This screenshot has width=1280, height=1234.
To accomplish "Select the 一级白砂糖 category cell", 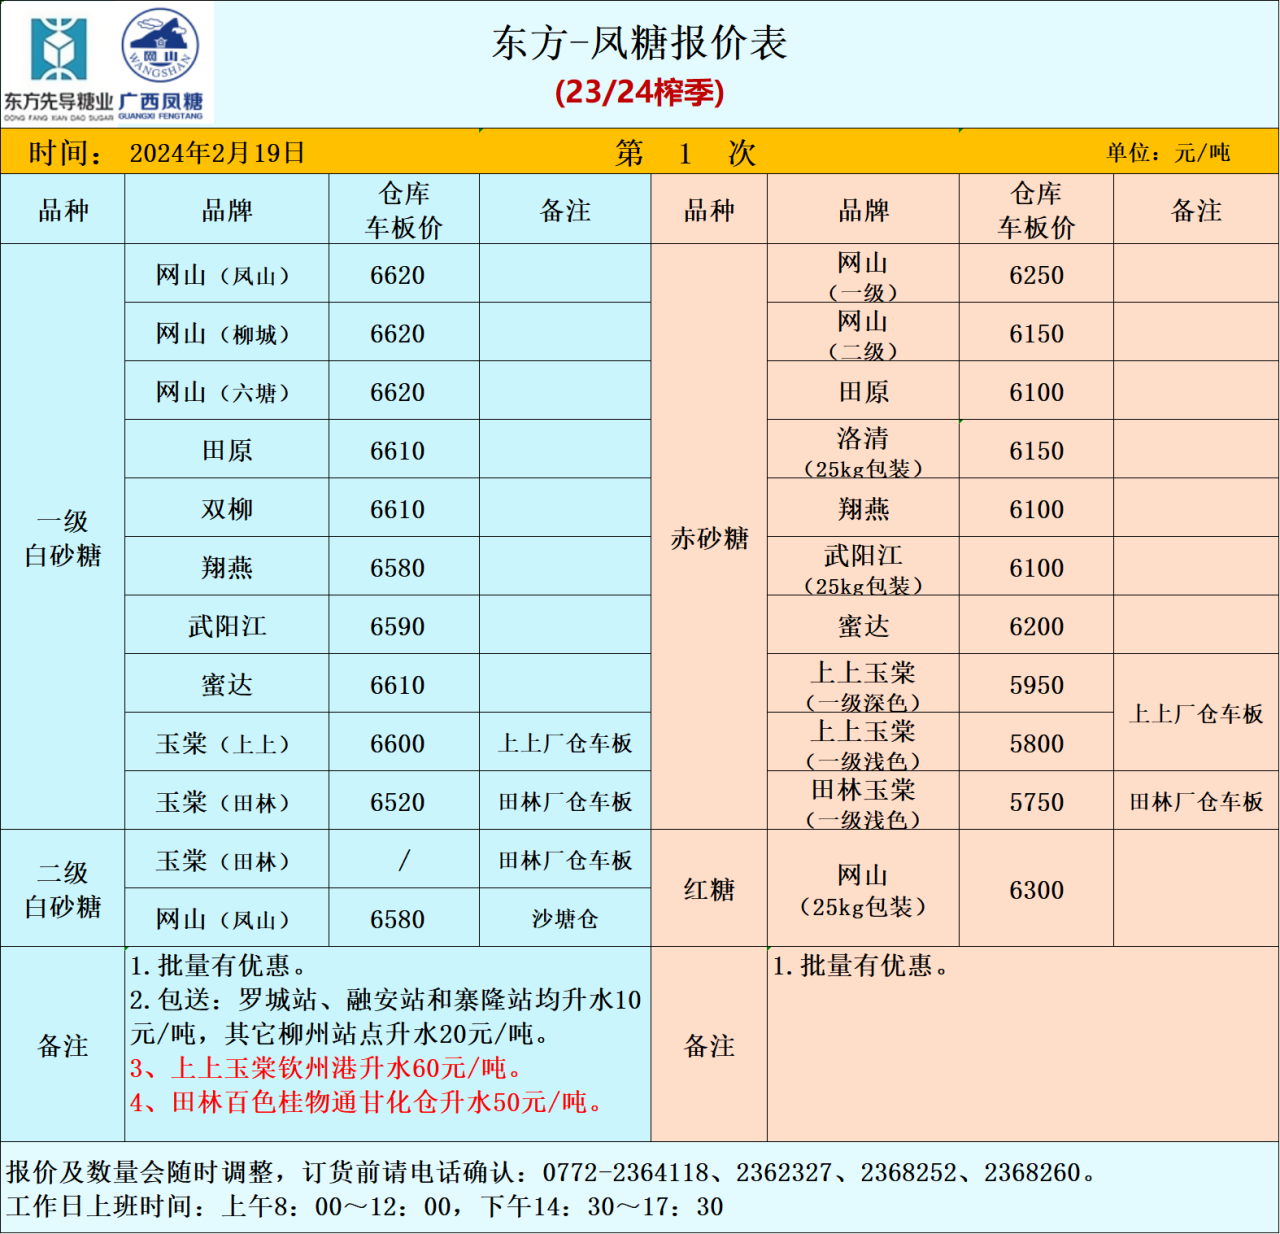I will click(x=63, y=538).
